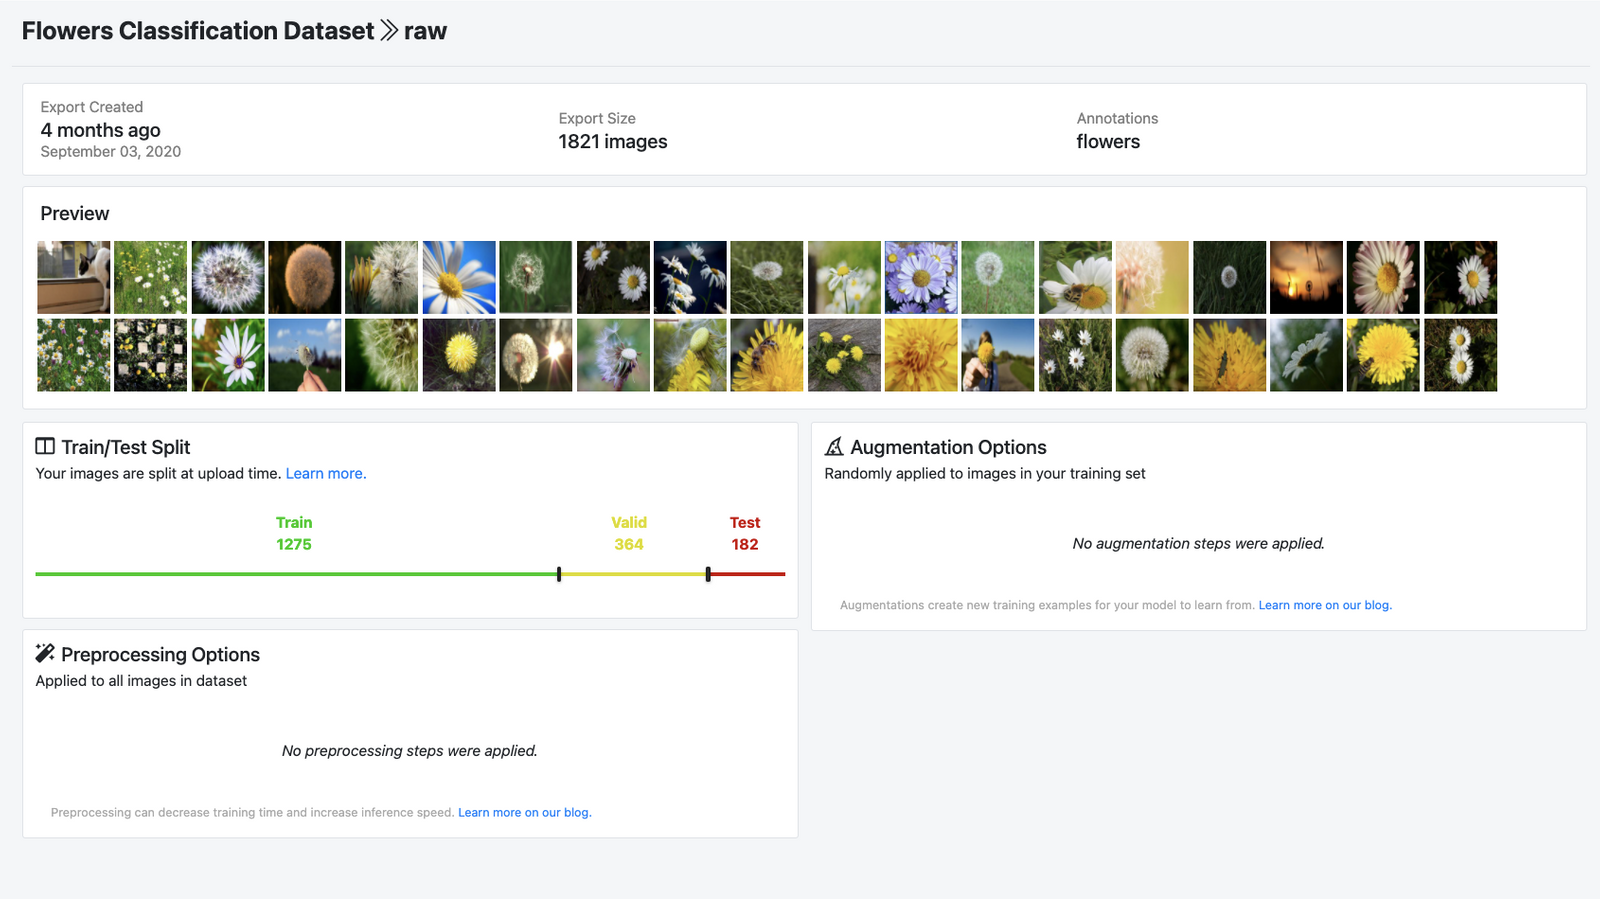Click the Flowers Classification Dataset breadcrumb title

tap(198, 31)
